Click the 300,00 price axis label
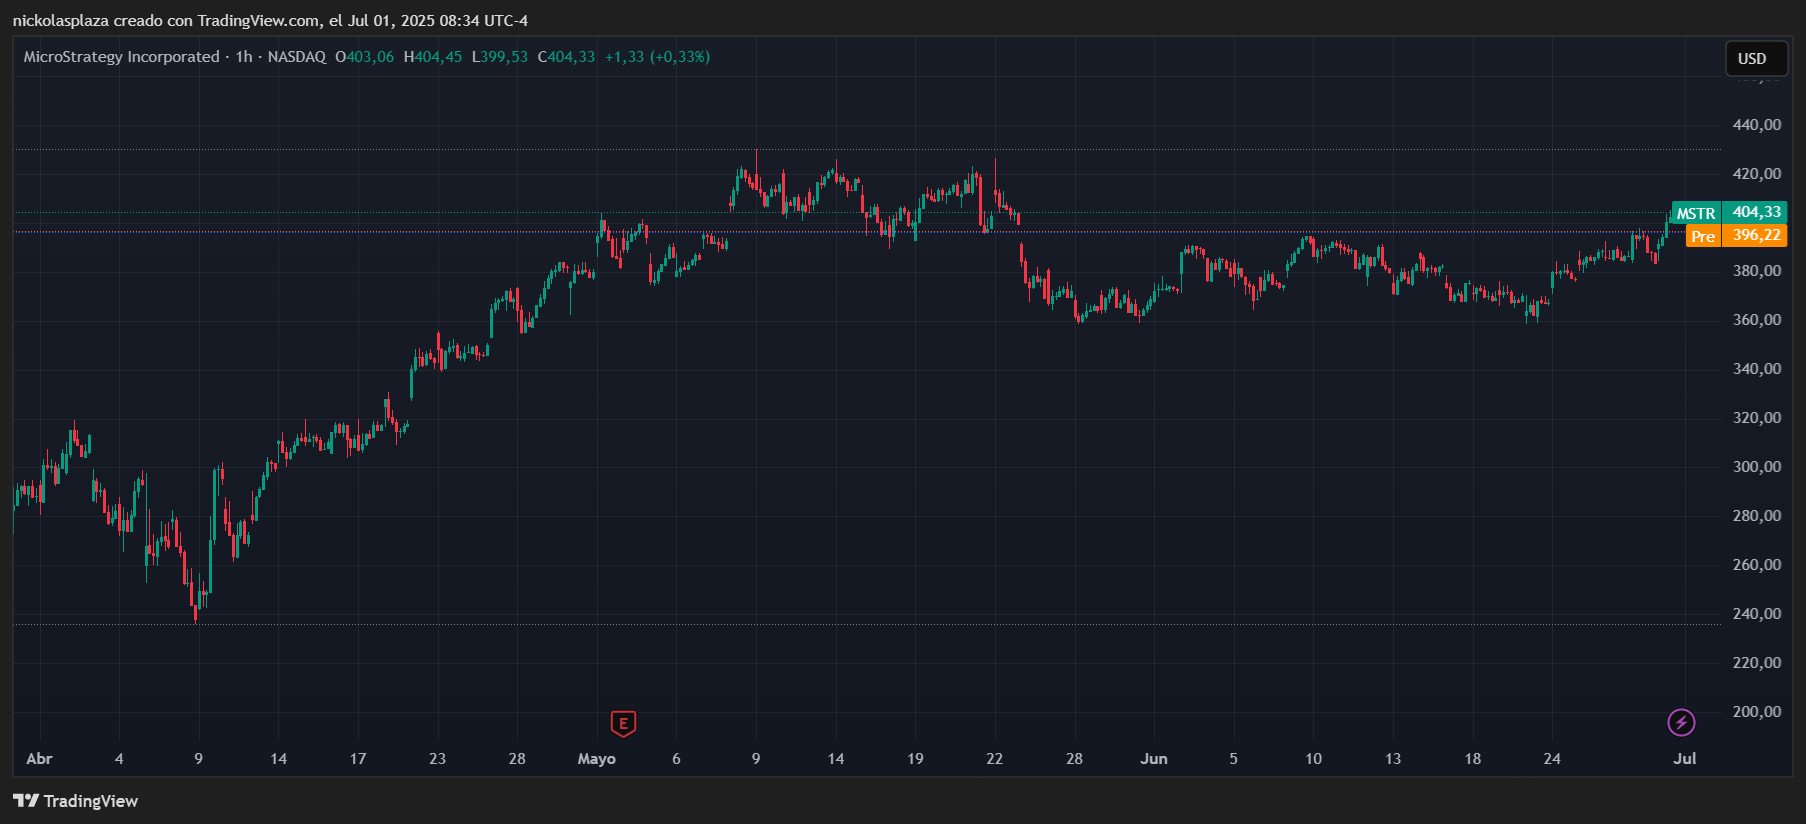This screenshot has height=824, width=1806. [1757, 467]
